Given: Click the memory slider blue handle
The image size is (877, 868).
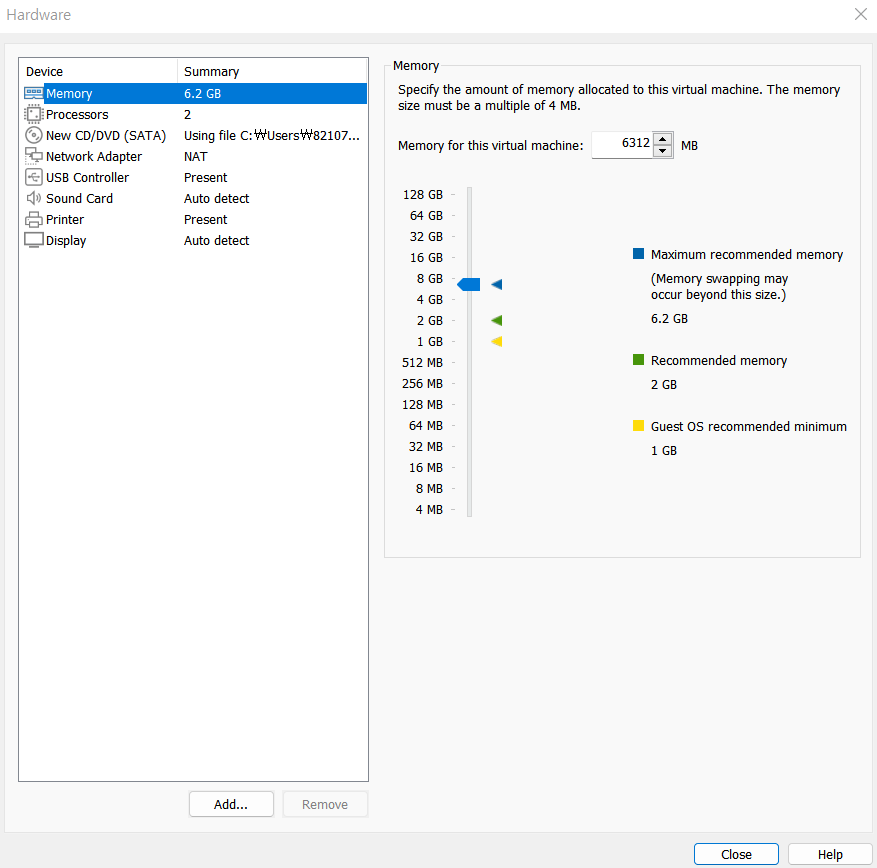Looking at the screenshot, I should (x=469, y=285).
